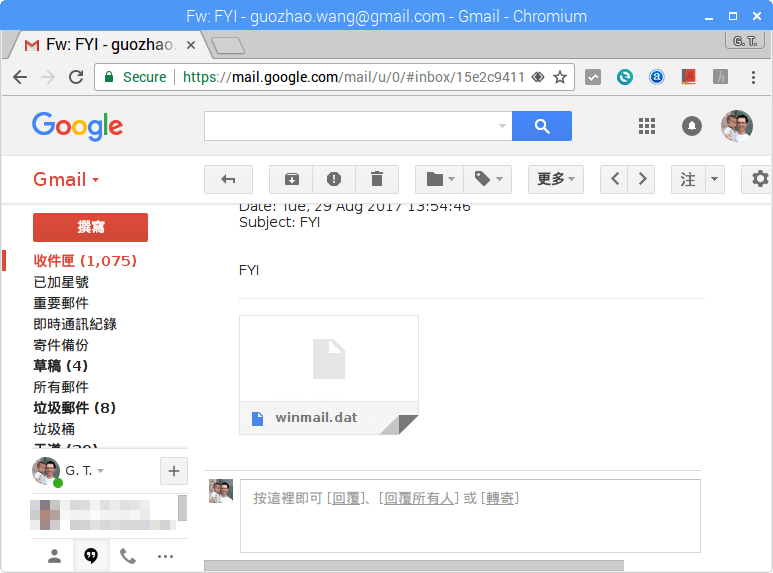This screenshot has width=773, height=573.
Task: Show search options dropdown arrow
Action: point(502,126)
